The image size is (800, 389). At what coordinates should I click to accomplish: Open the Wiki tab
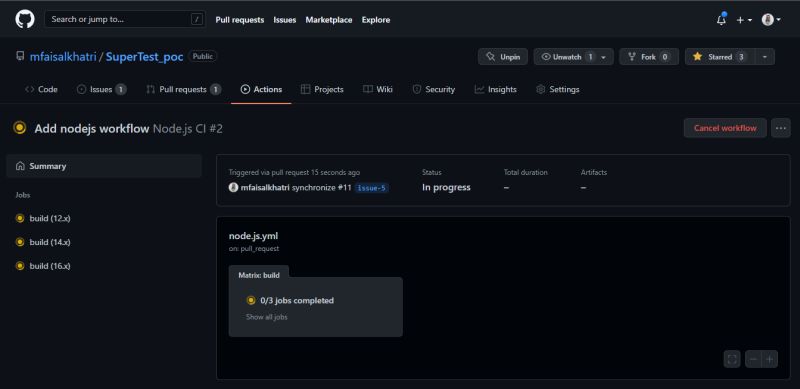pos(378,89)
